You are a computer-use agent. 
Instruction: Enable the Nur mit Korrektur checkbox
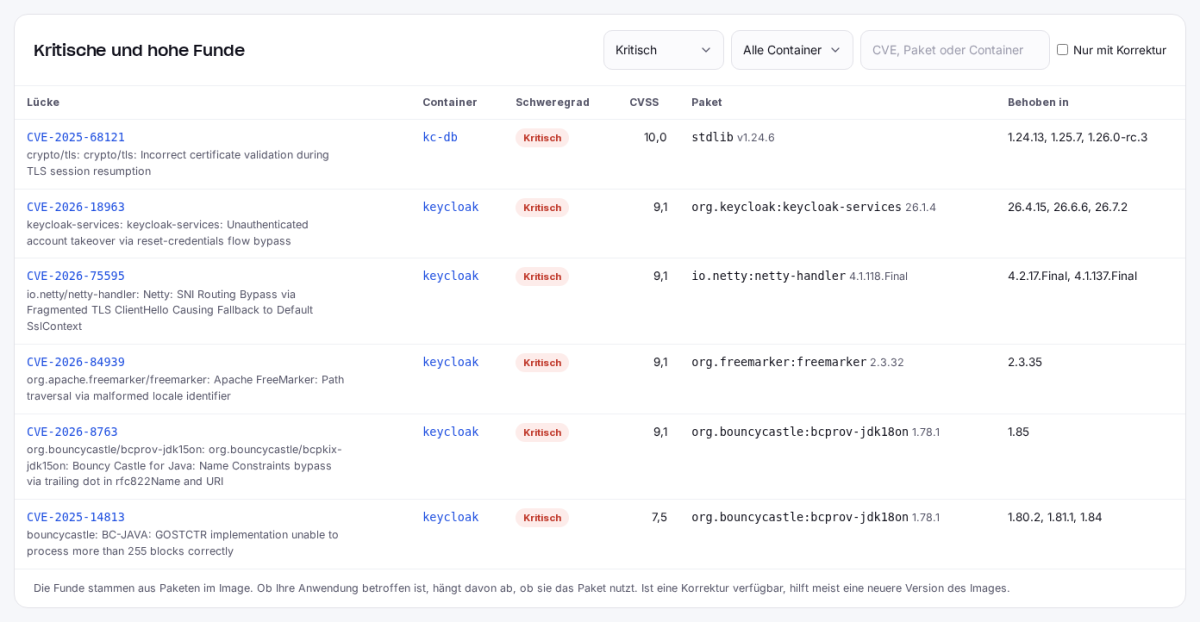click(x=1062, y=50)
